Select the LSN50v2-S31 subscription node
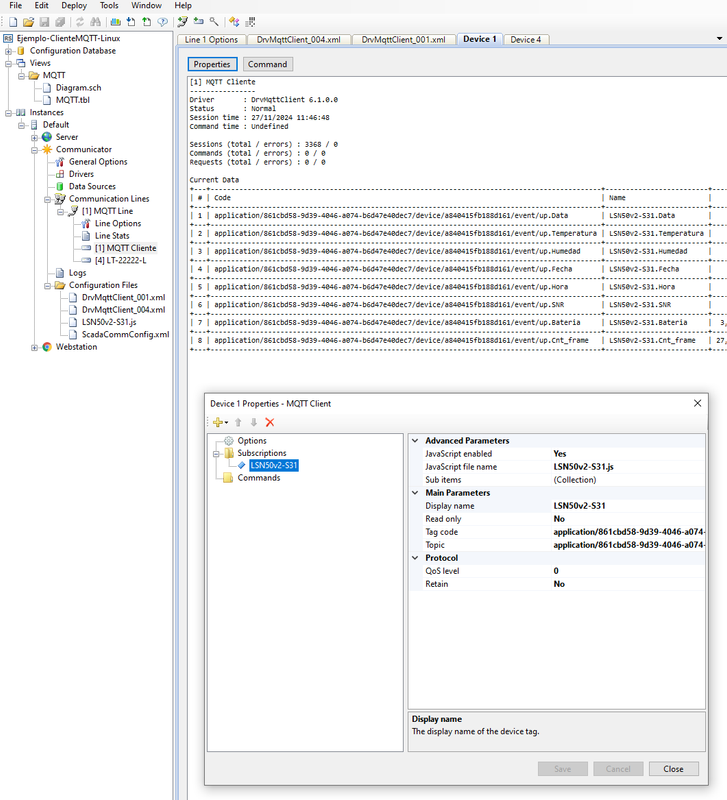This screenshot has width=727, height=800. [274, 465]
